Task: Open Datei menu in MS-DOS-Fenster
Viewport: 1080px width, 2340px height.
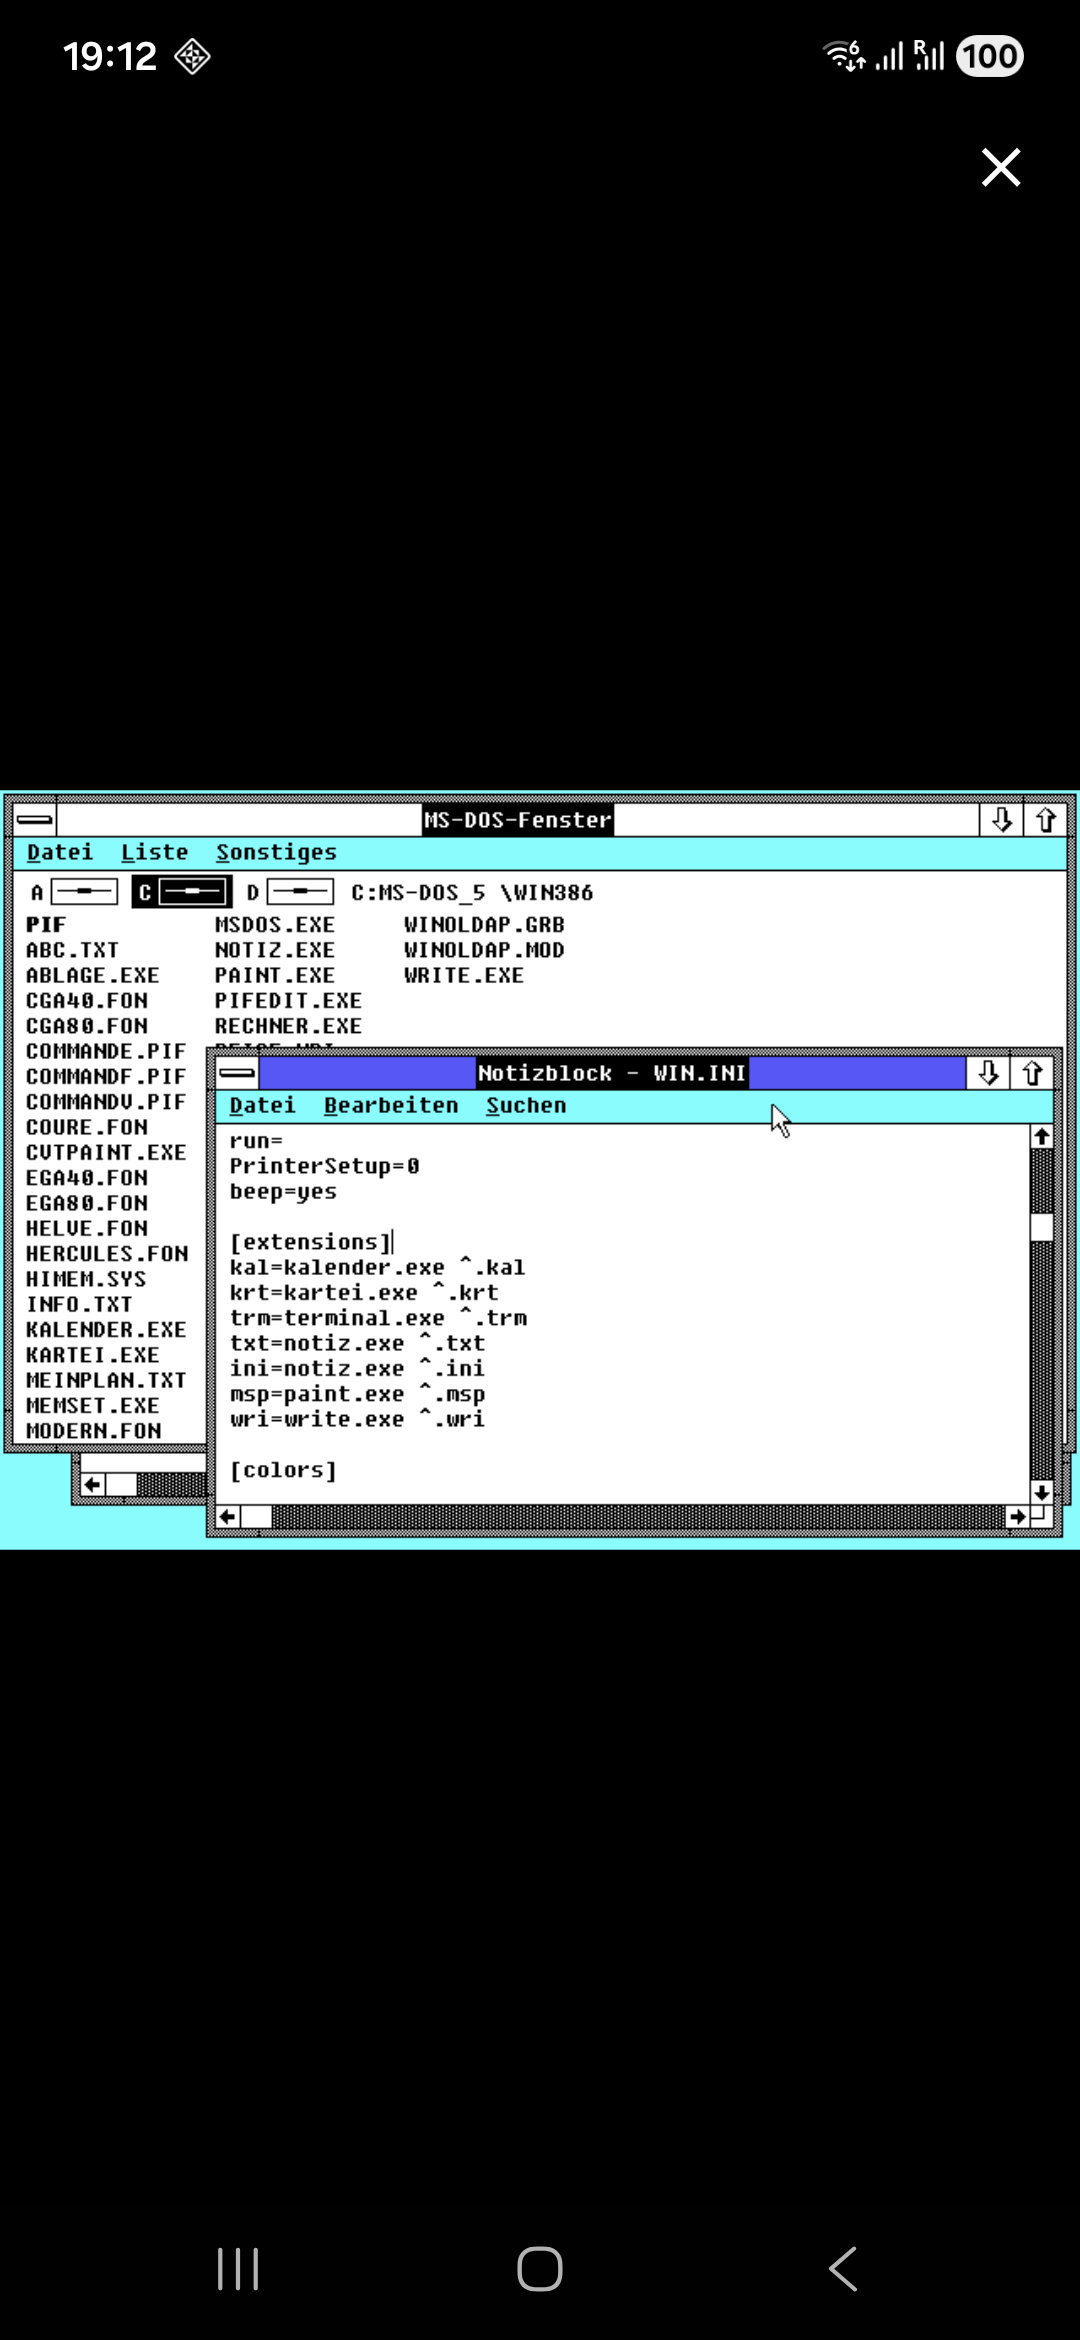Action: [x=60, y=852]
